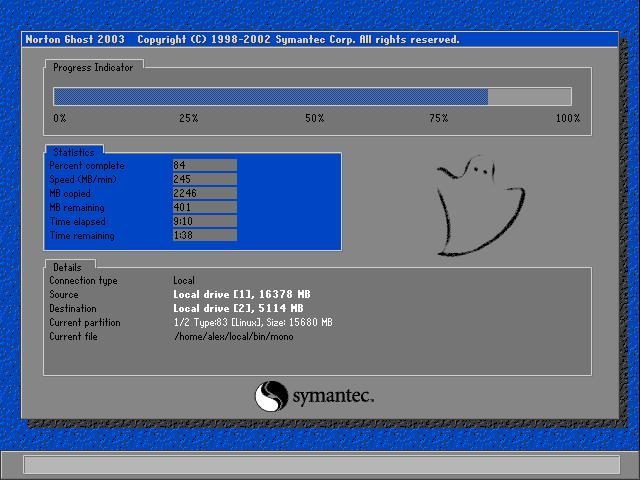640x480 pixels.
Task: Click the Destination drive entry text
Action: tap(238, 309)
